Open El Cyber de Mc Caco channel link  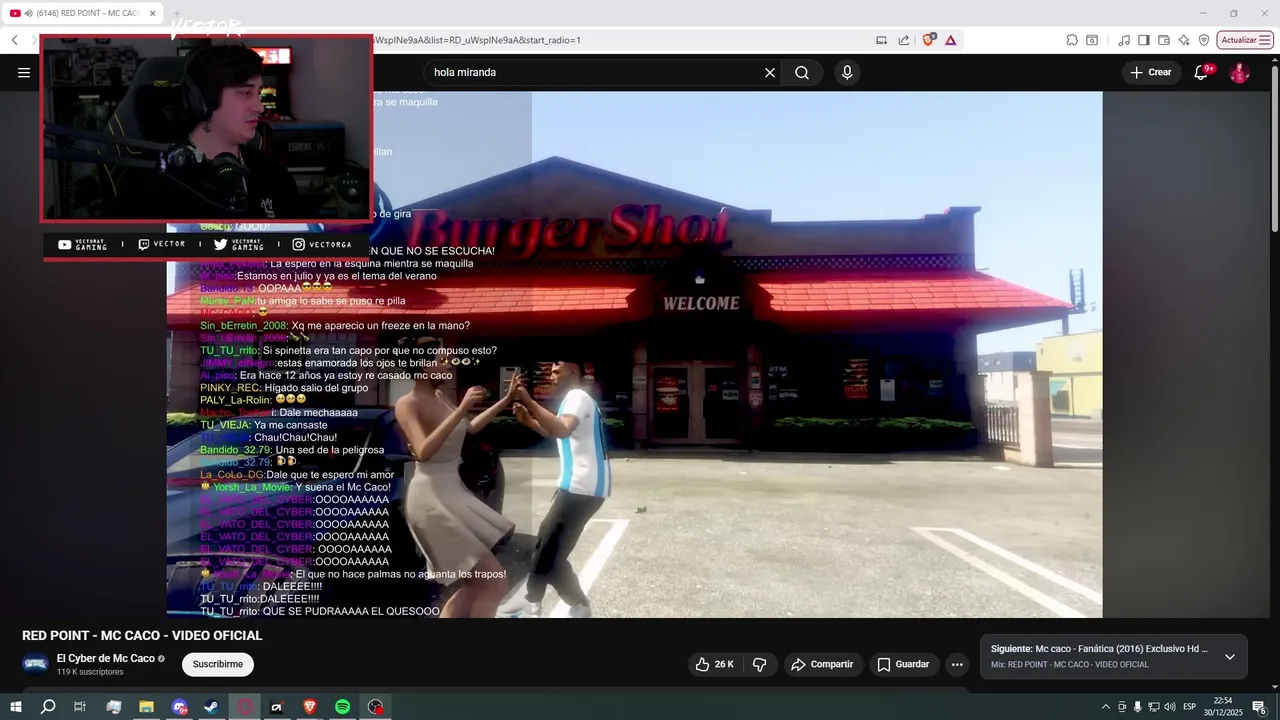106,658
